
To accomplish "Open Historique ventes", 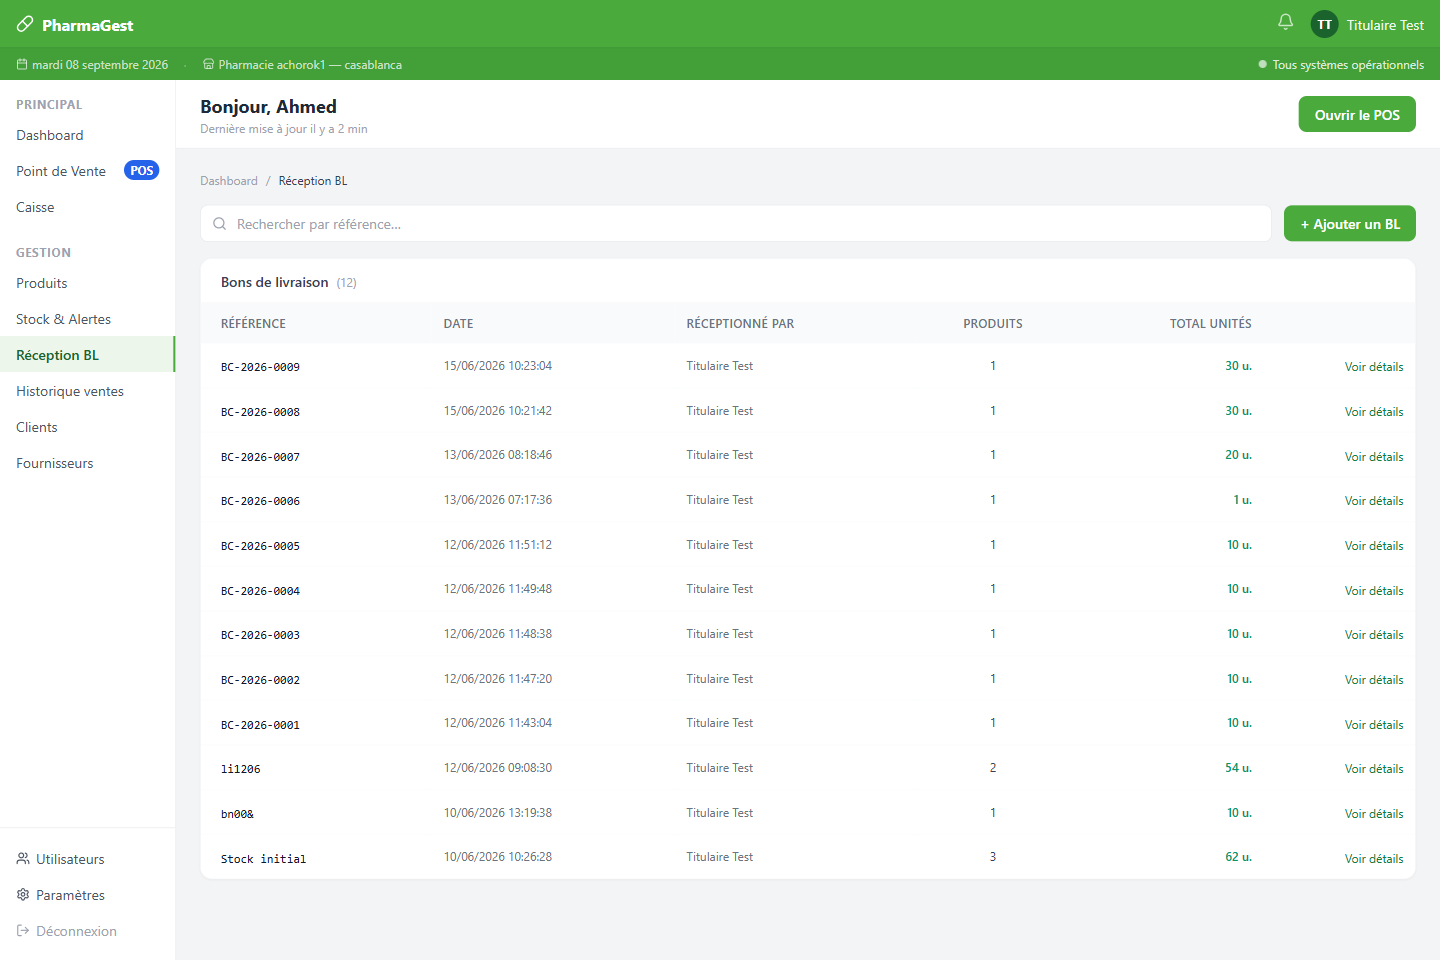I will (88, 391).
